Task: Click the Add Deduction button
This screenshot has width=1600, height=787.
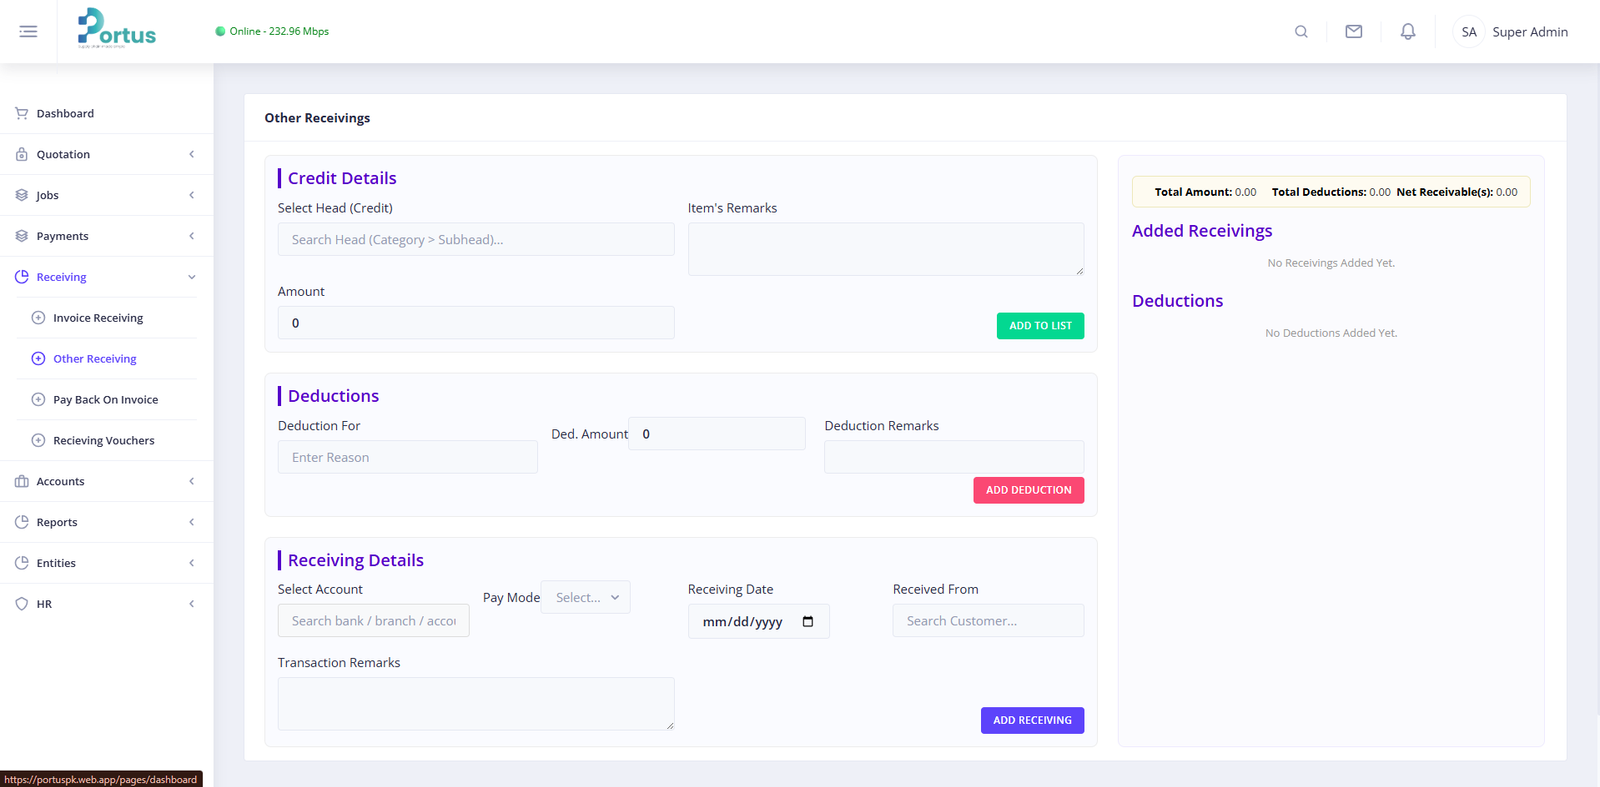Action: (1028, 490)
